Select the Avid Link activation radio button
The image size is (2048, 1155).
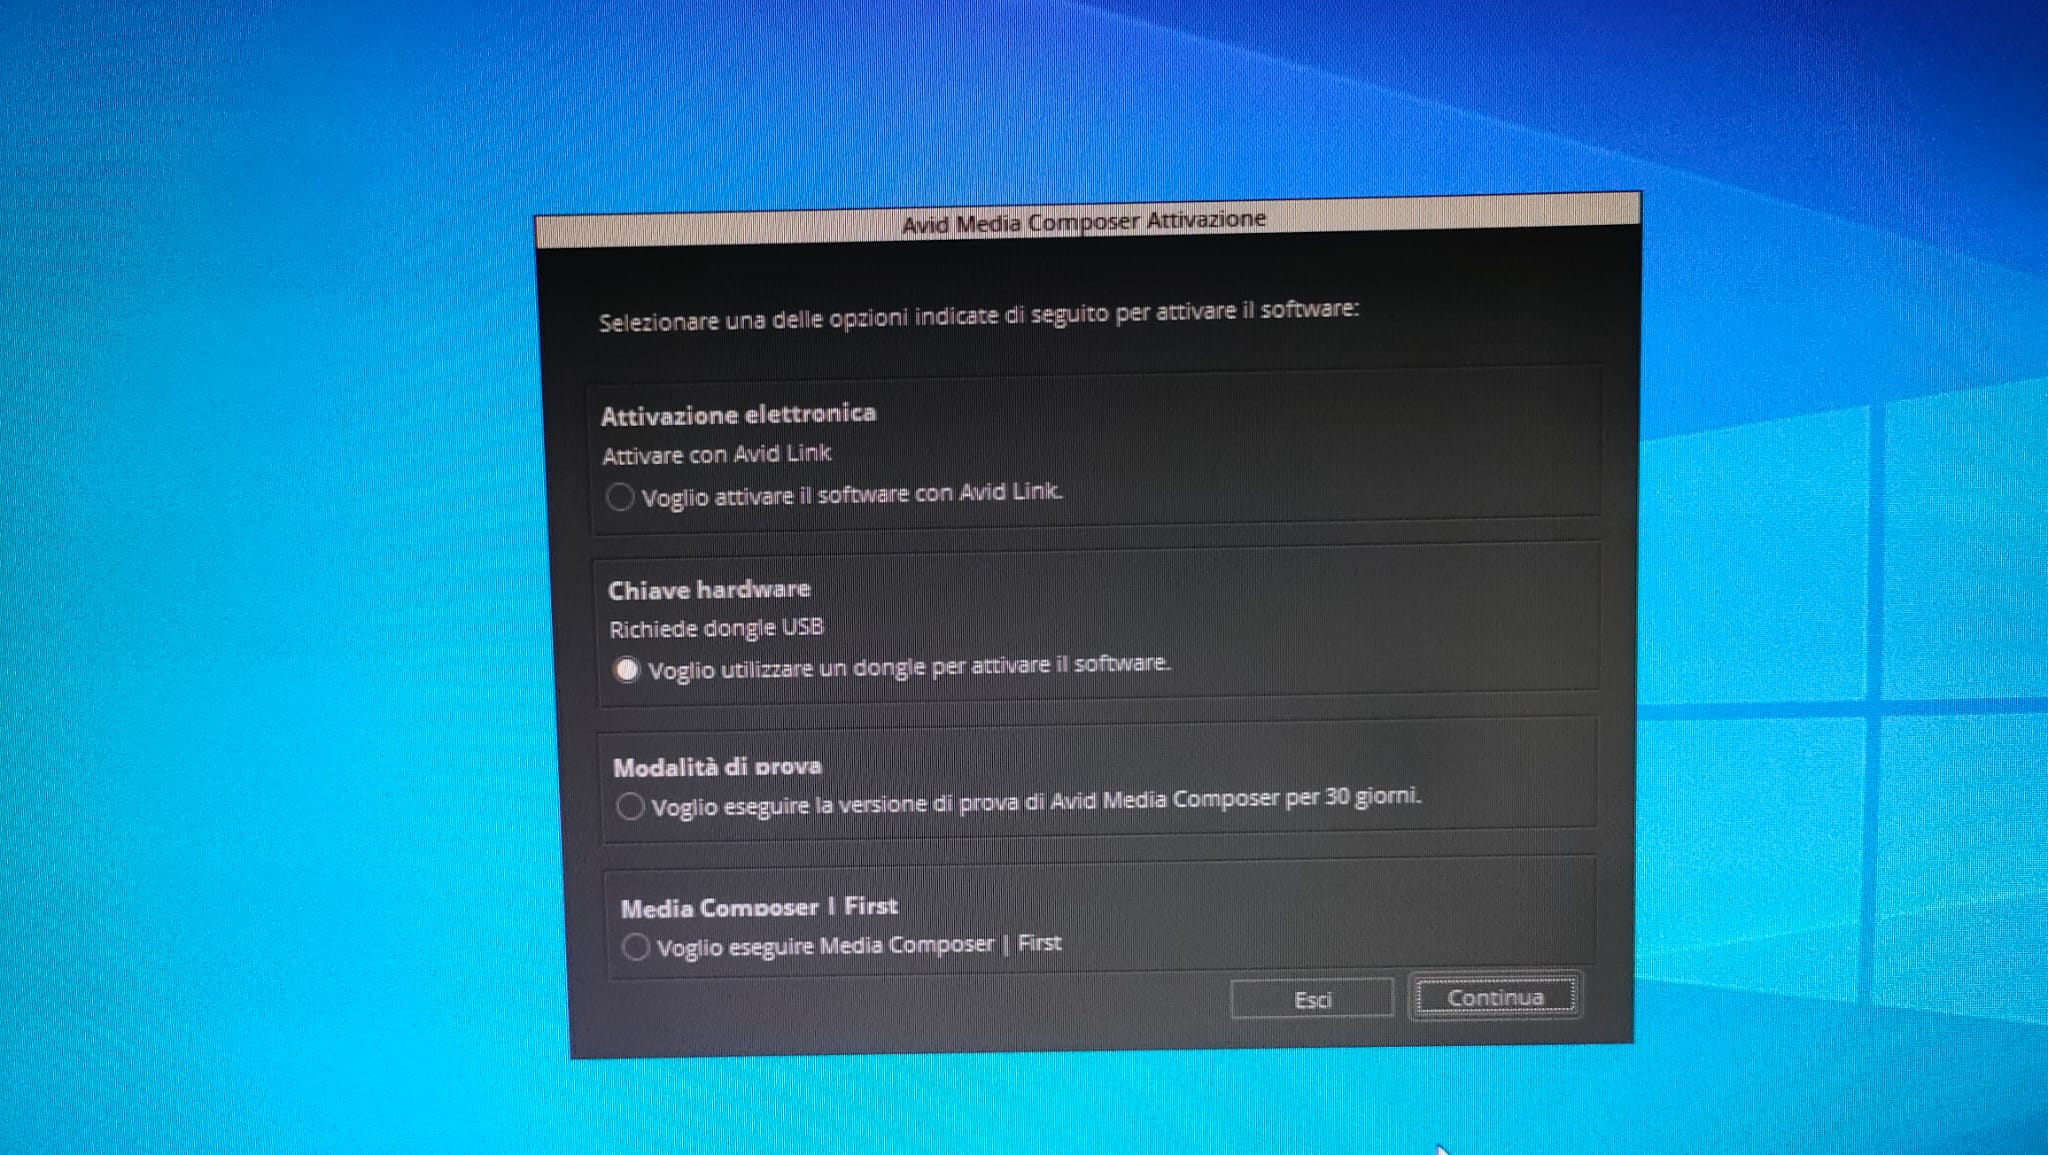tap(620, 496)
